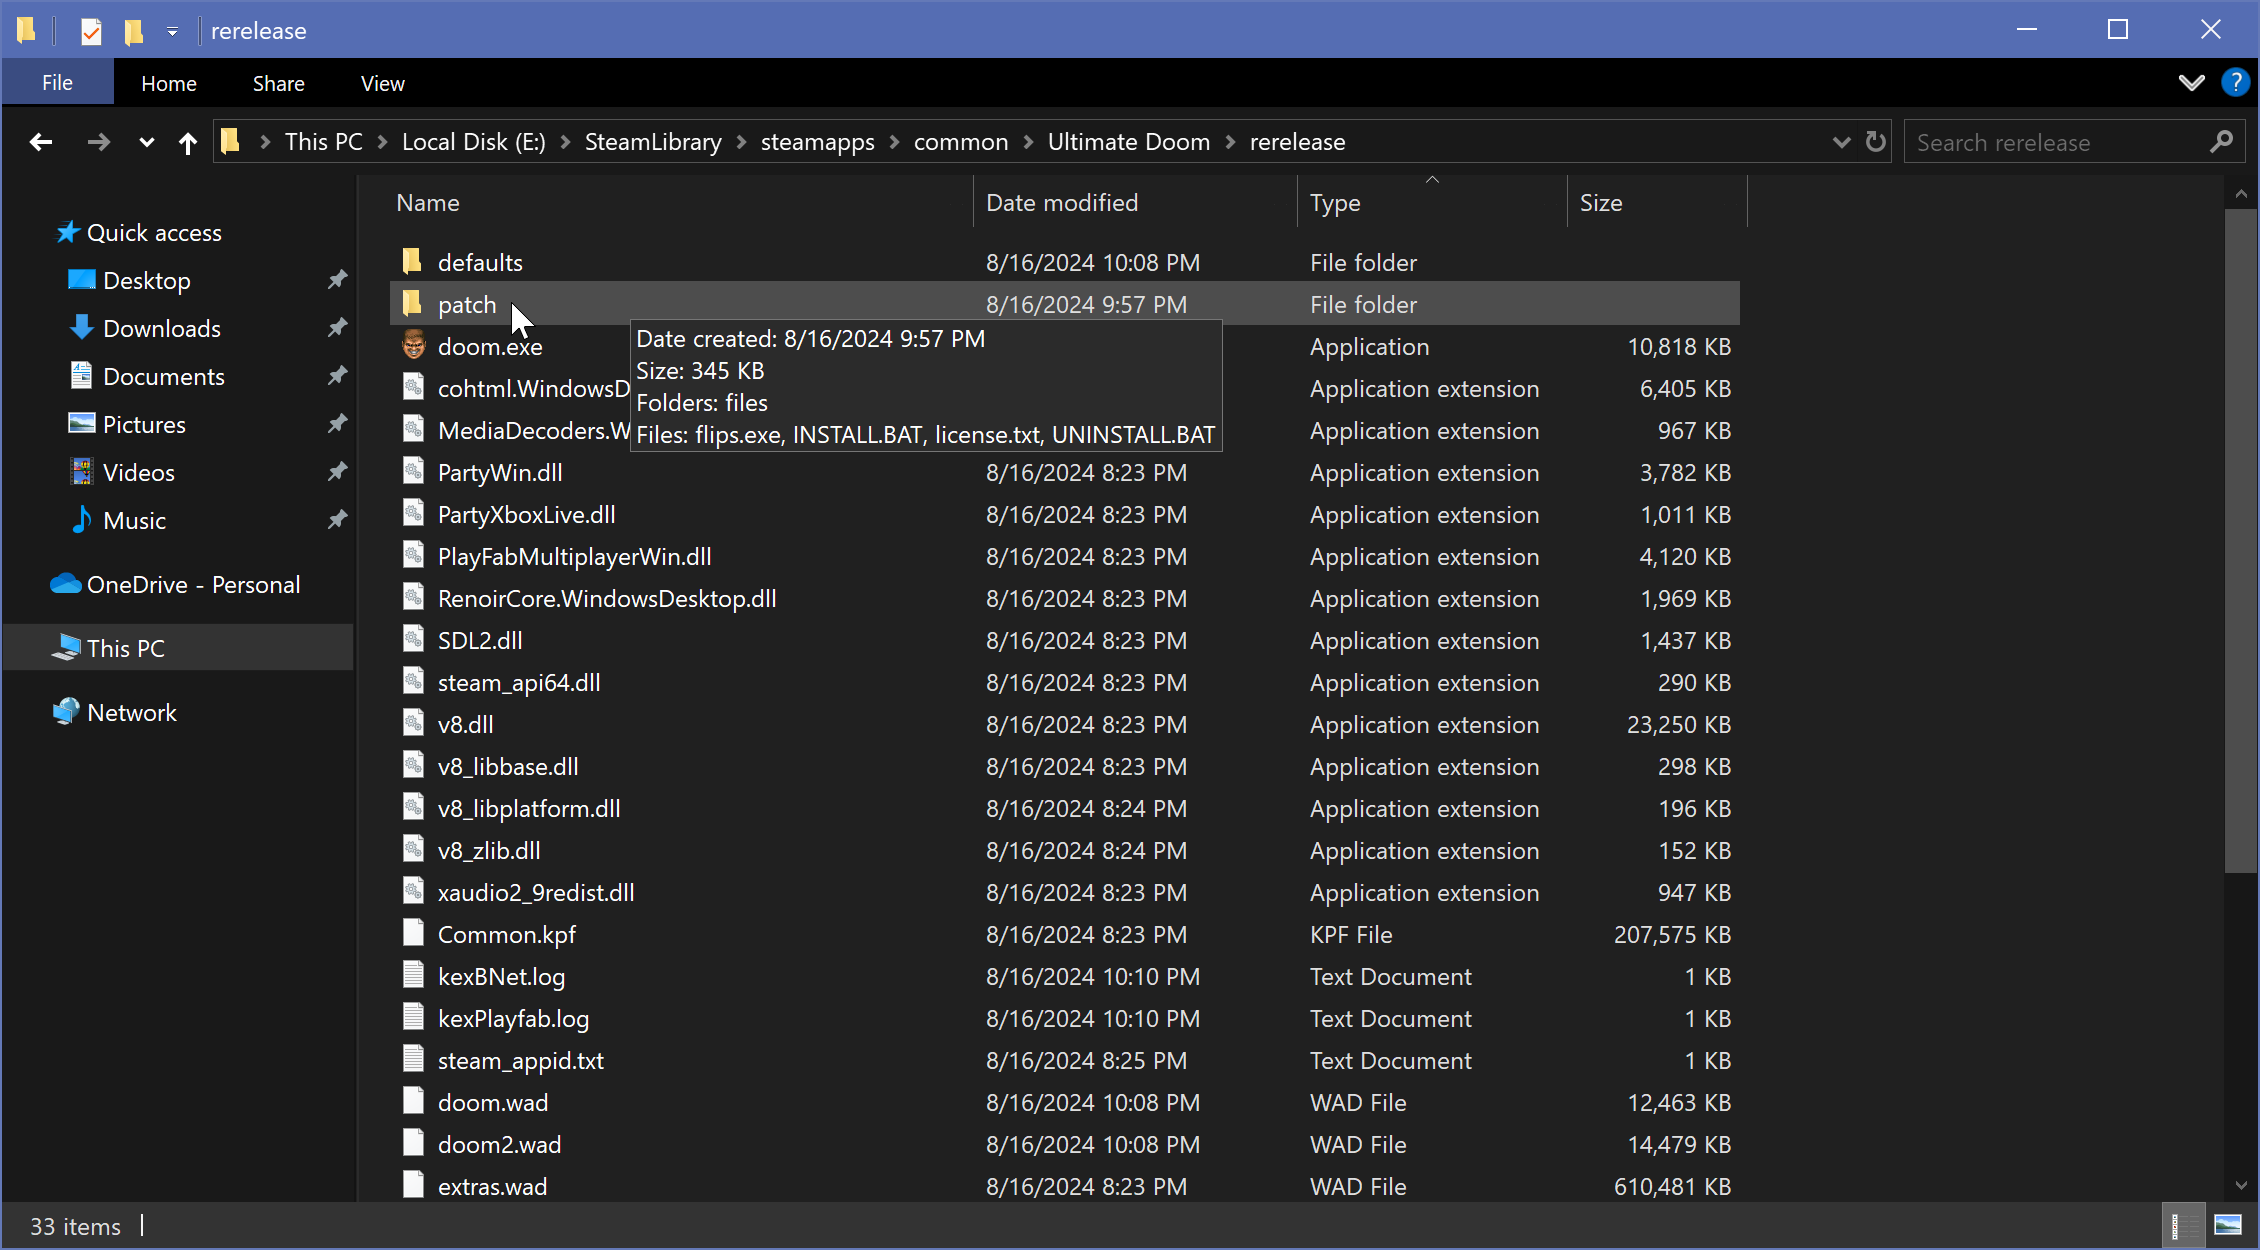
Task: Click the Refresh button in address bar
Action: [x=1876, y=142]
